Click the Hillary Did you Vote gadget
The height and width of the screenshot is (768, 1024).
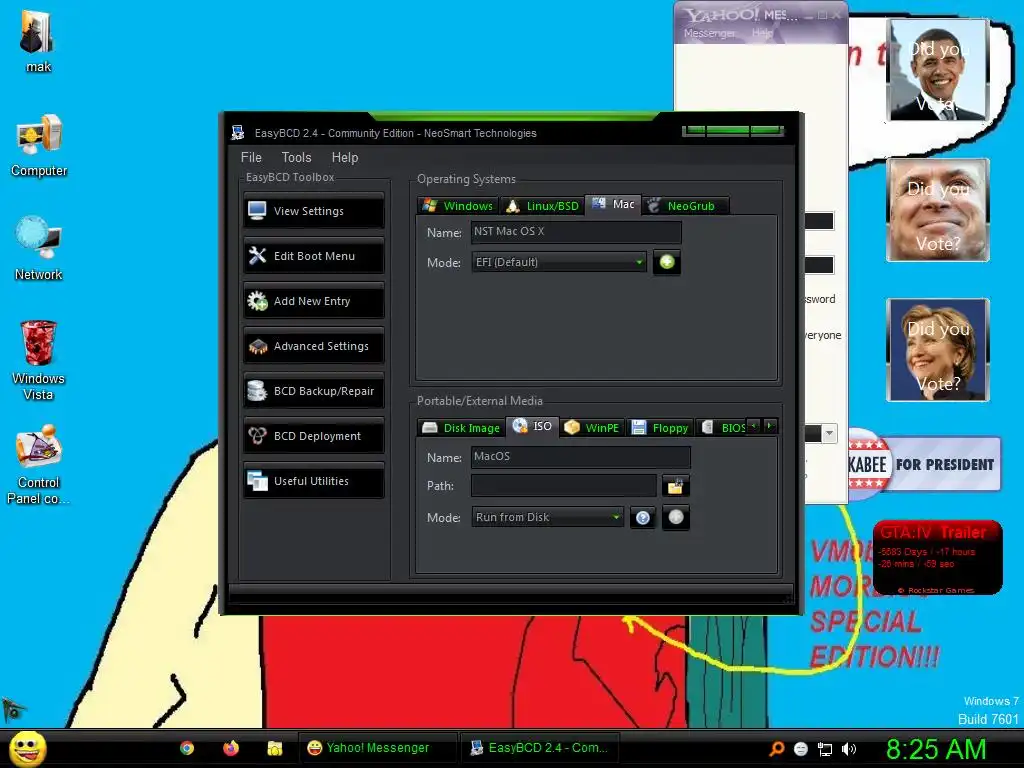click(938, 349)
